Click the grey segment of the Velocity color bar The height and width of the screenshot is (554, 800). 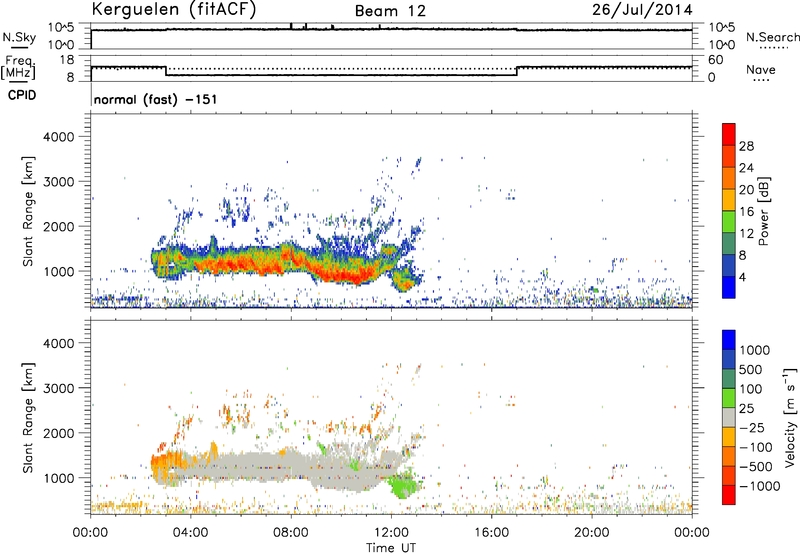729,418
